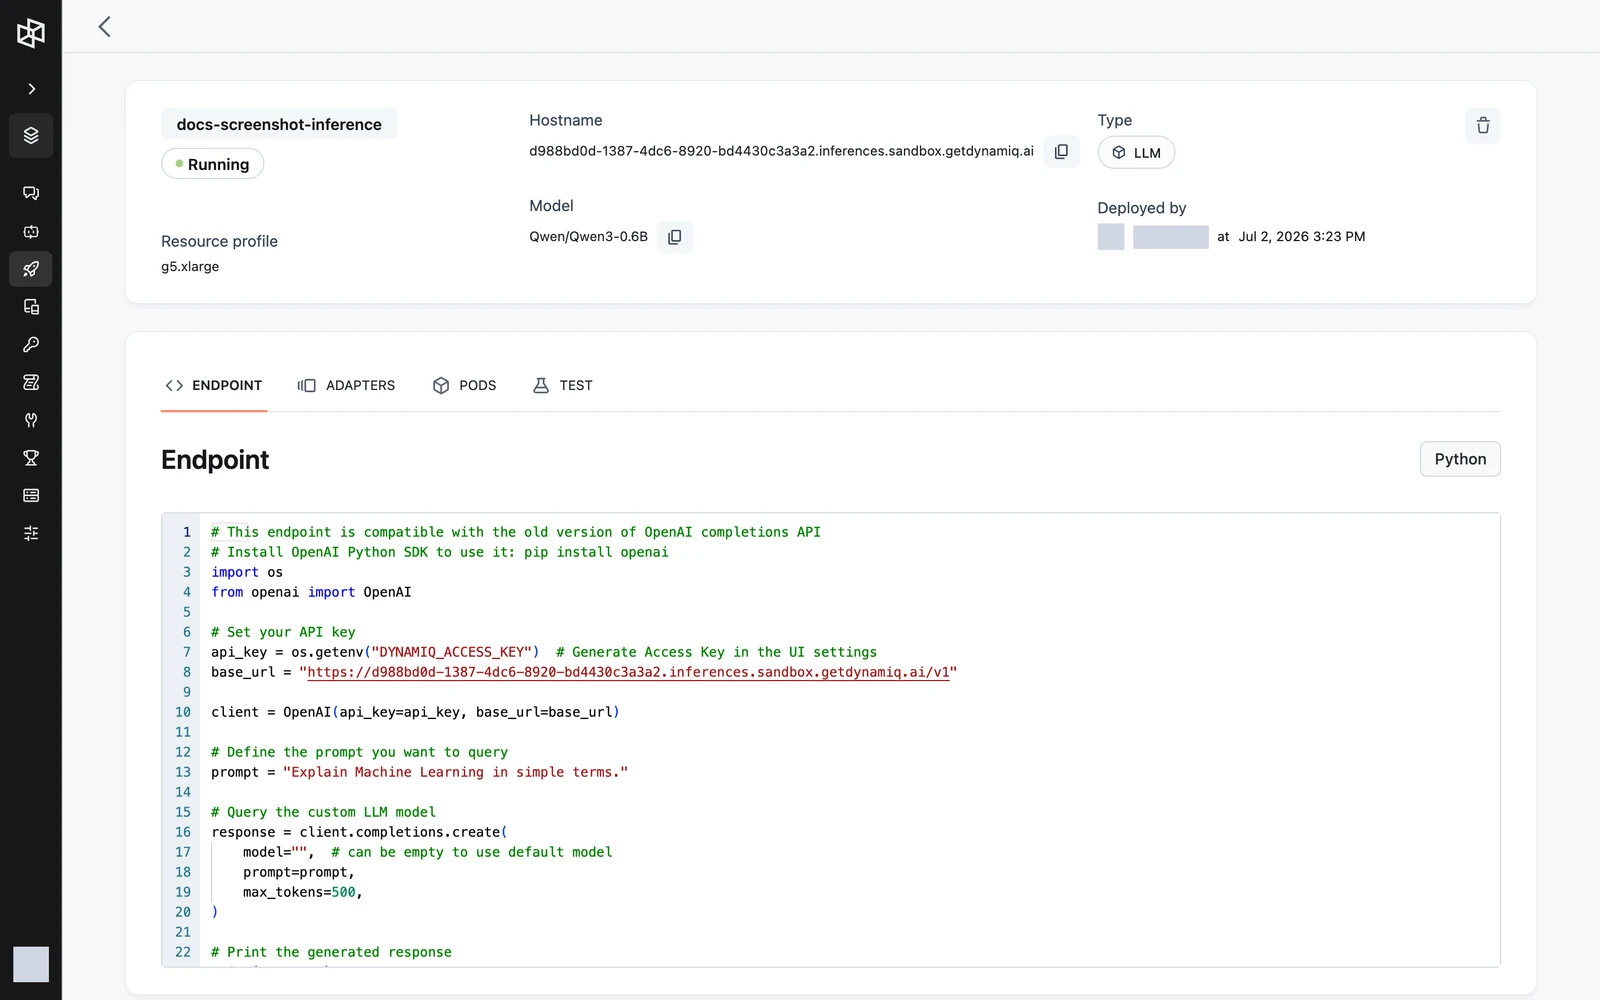Switch to the PODS tab
Viewport: 1600px width, 1000px height.
(464, 385)
